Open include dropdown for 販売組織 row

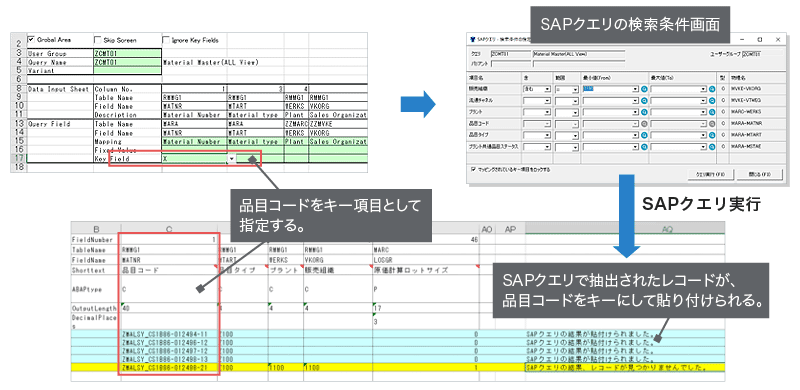(547, 89)
